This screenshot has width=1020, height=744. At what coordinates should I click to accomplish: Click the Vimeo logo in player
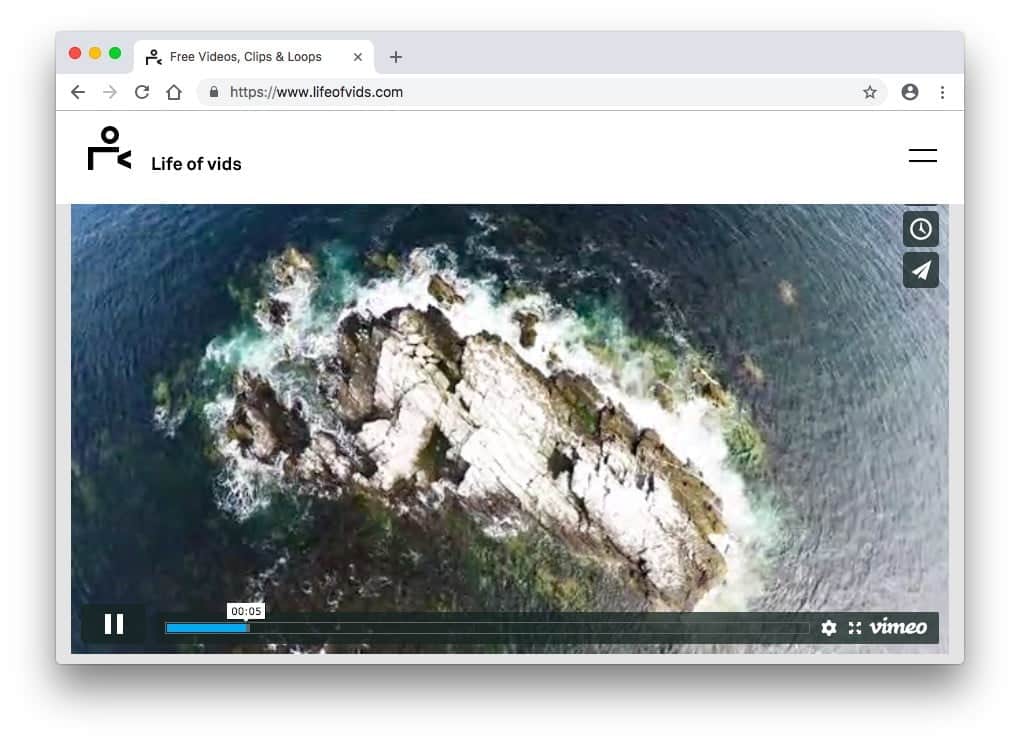[897, 628]
